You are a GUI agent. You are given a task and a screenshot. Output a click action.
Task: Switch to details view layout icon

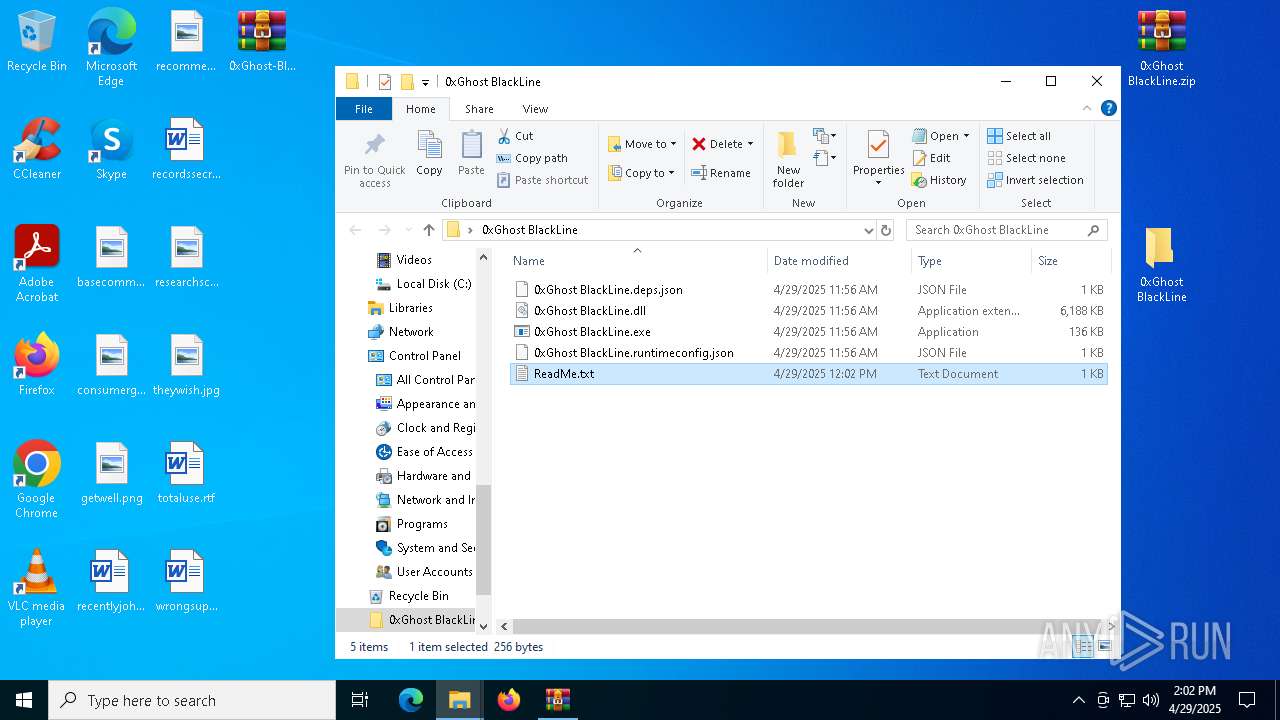click(x=1083, y=647)
